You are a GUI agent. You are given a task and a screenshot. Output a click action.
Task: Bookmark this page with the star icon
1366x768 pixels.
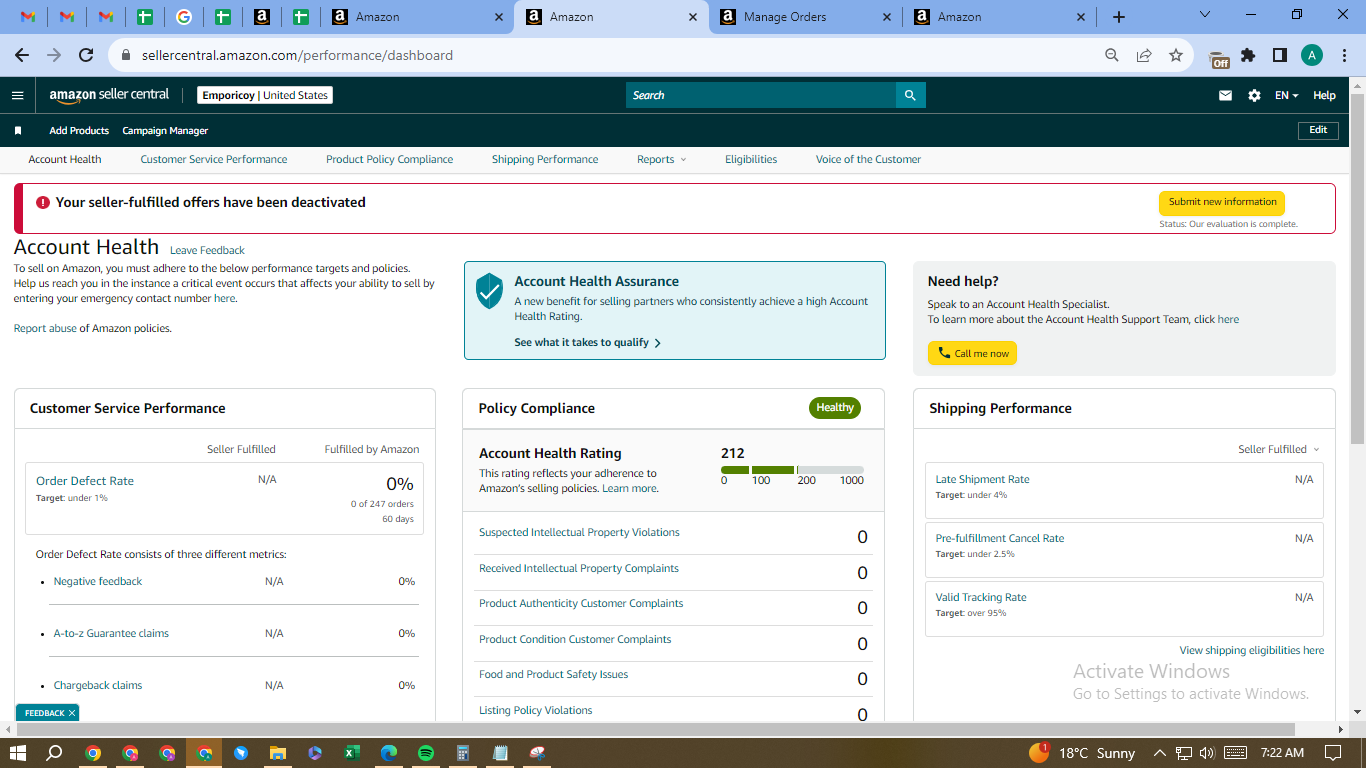1176,55
